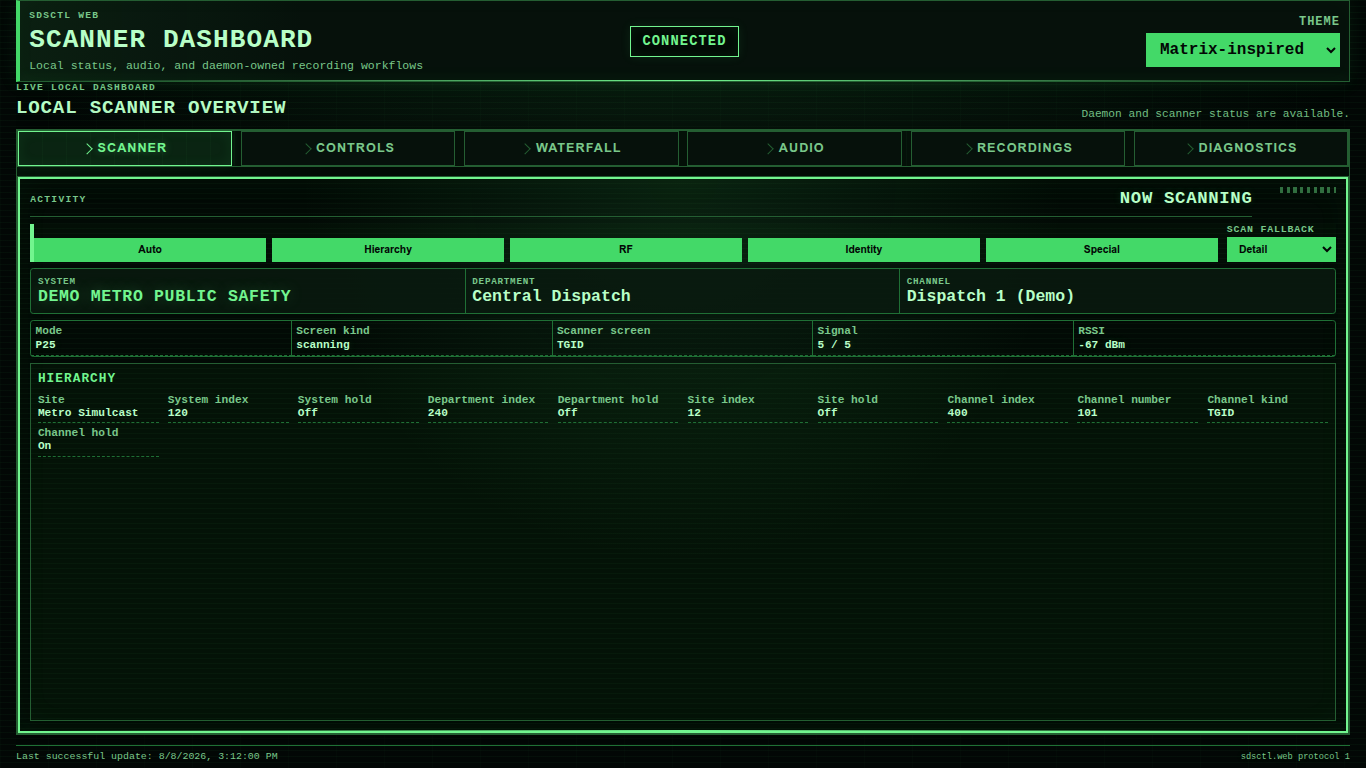This screenshot has height=768, width=1366.
Task: Click the Department hold value Off
Action: pos(568,413)
